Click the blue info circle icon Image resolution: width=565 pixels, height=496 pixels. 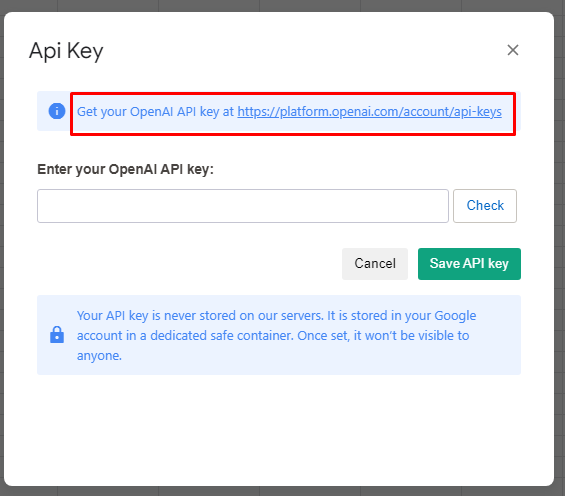[57, 111]
